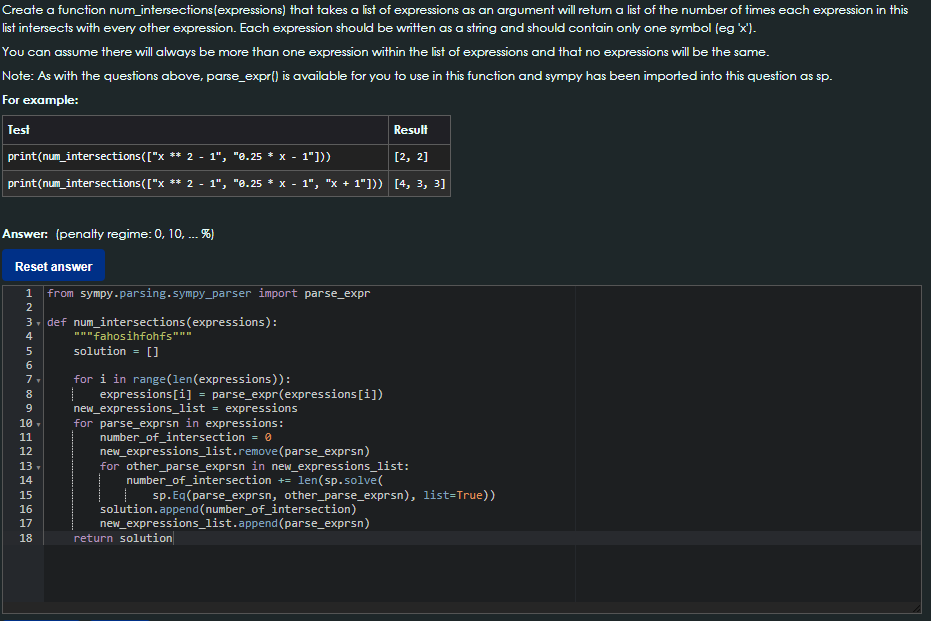Click the '[4, 3, 3]' result cell
The image size is (931, 621).
click(419, 183)
